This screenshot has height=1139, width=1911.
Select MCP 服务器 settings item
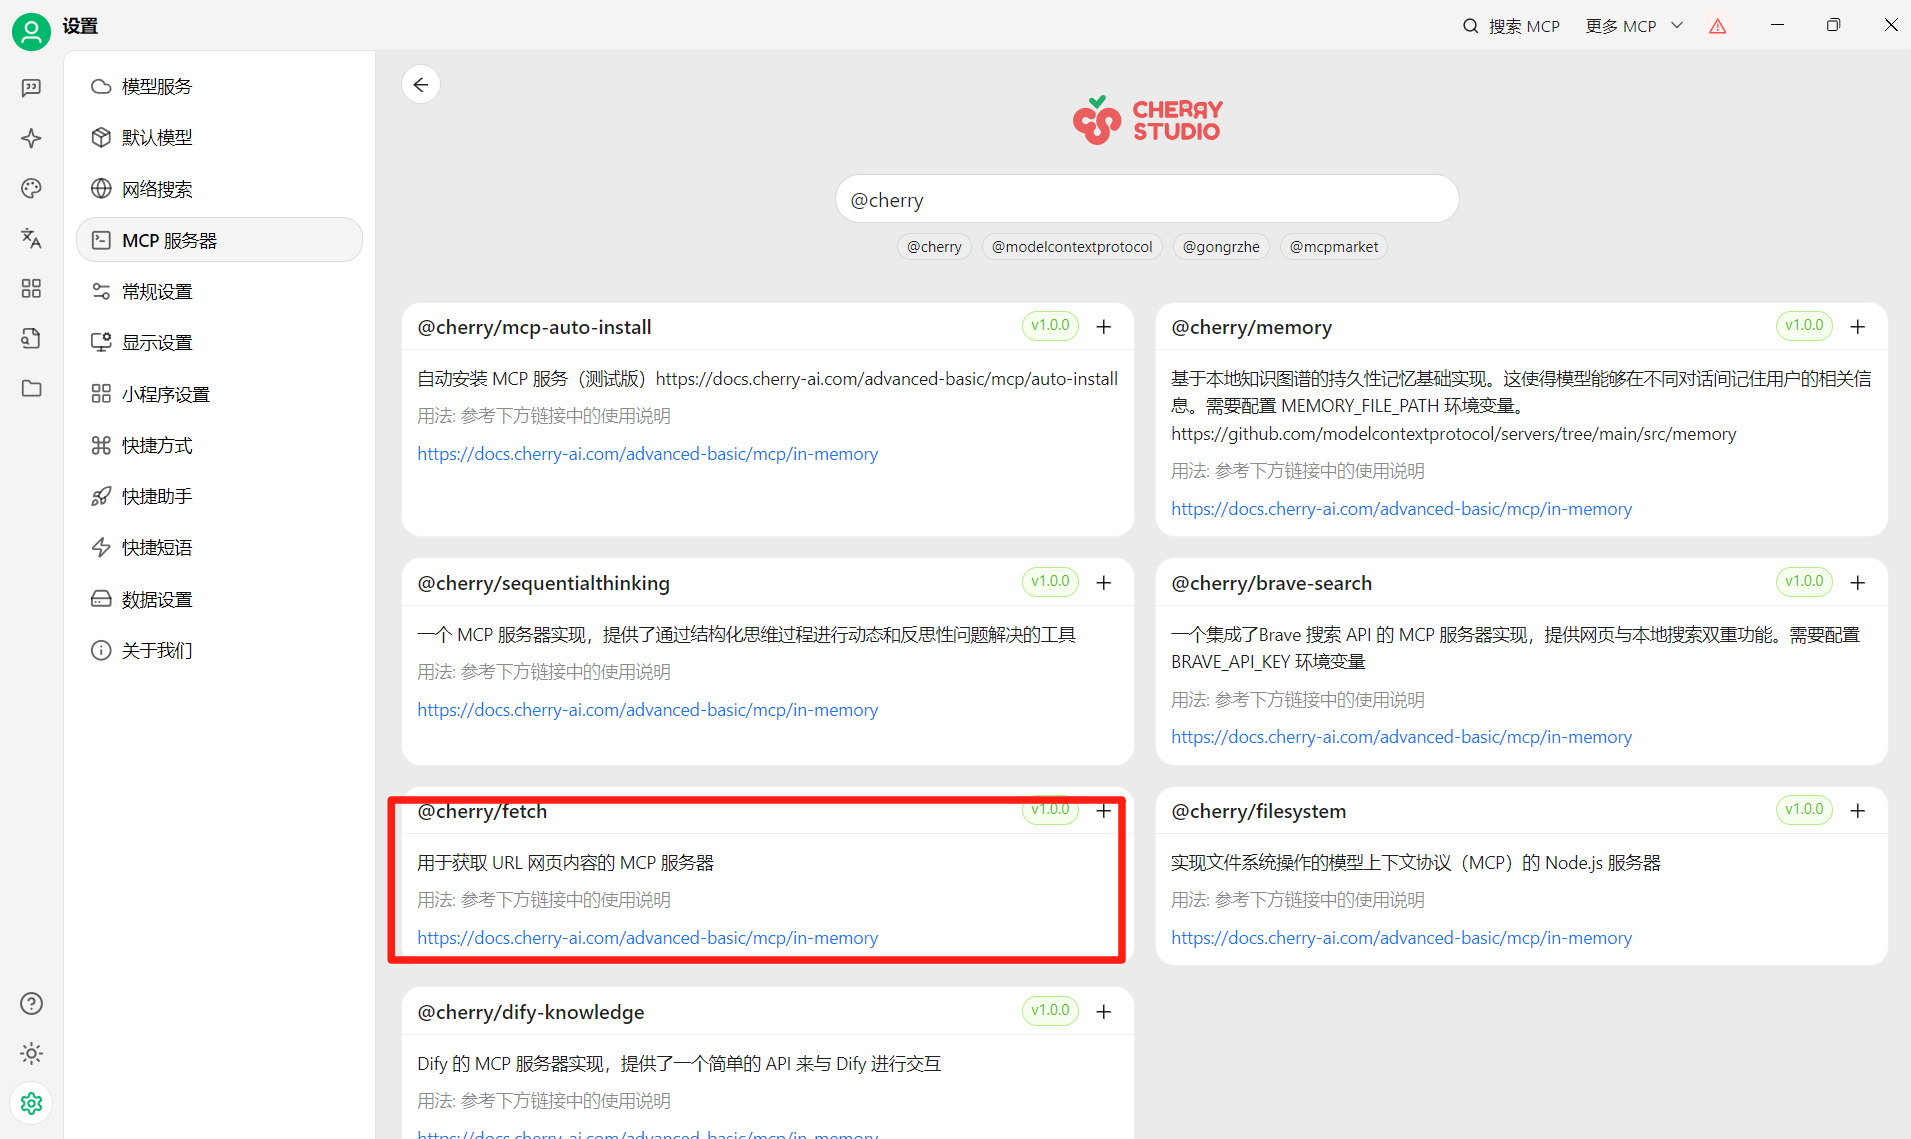tap(219, 240)
